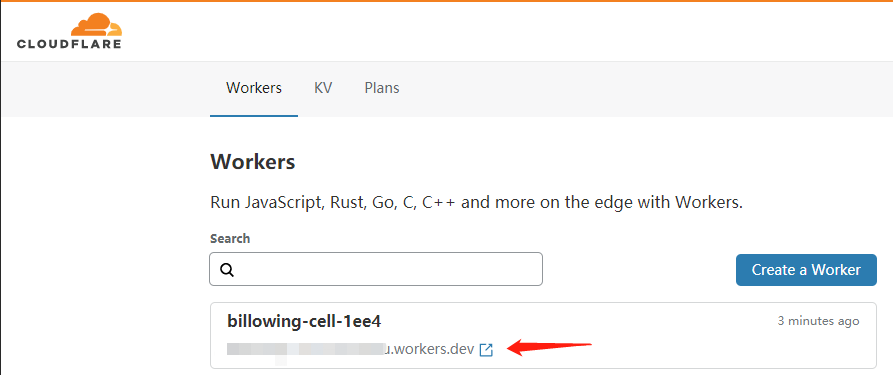Click the magnifying glass search icon
Viewport: 893px width, 375px height.
(227, 270)
